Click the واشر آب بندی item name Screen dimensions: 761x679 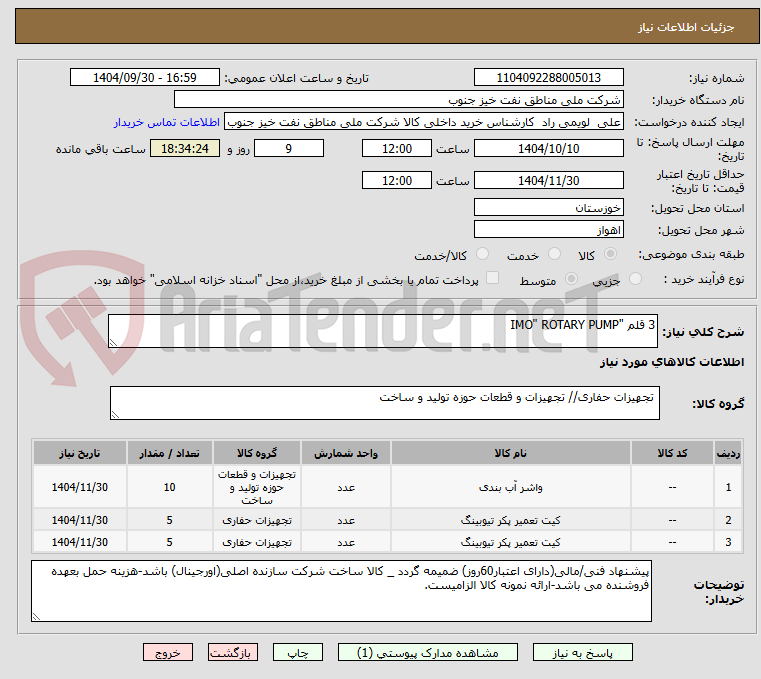[511, 487]
